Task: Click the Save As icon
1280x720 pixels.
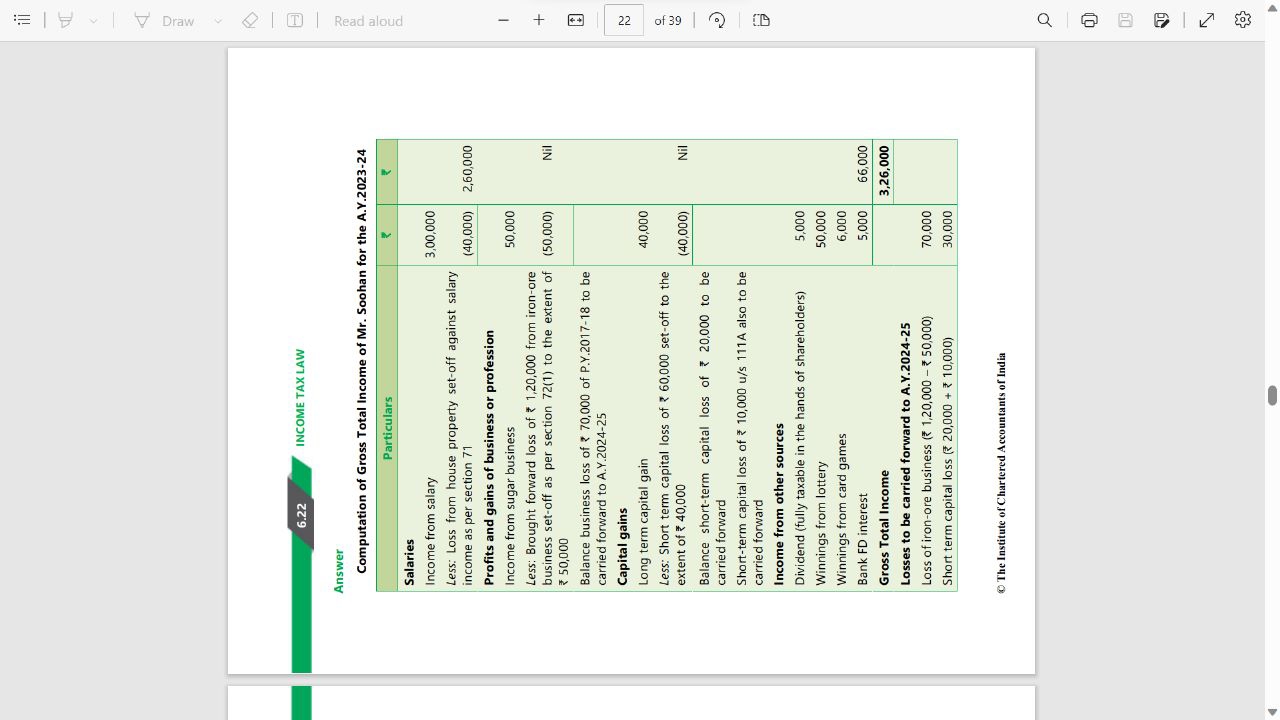Action: point(1161,20)
